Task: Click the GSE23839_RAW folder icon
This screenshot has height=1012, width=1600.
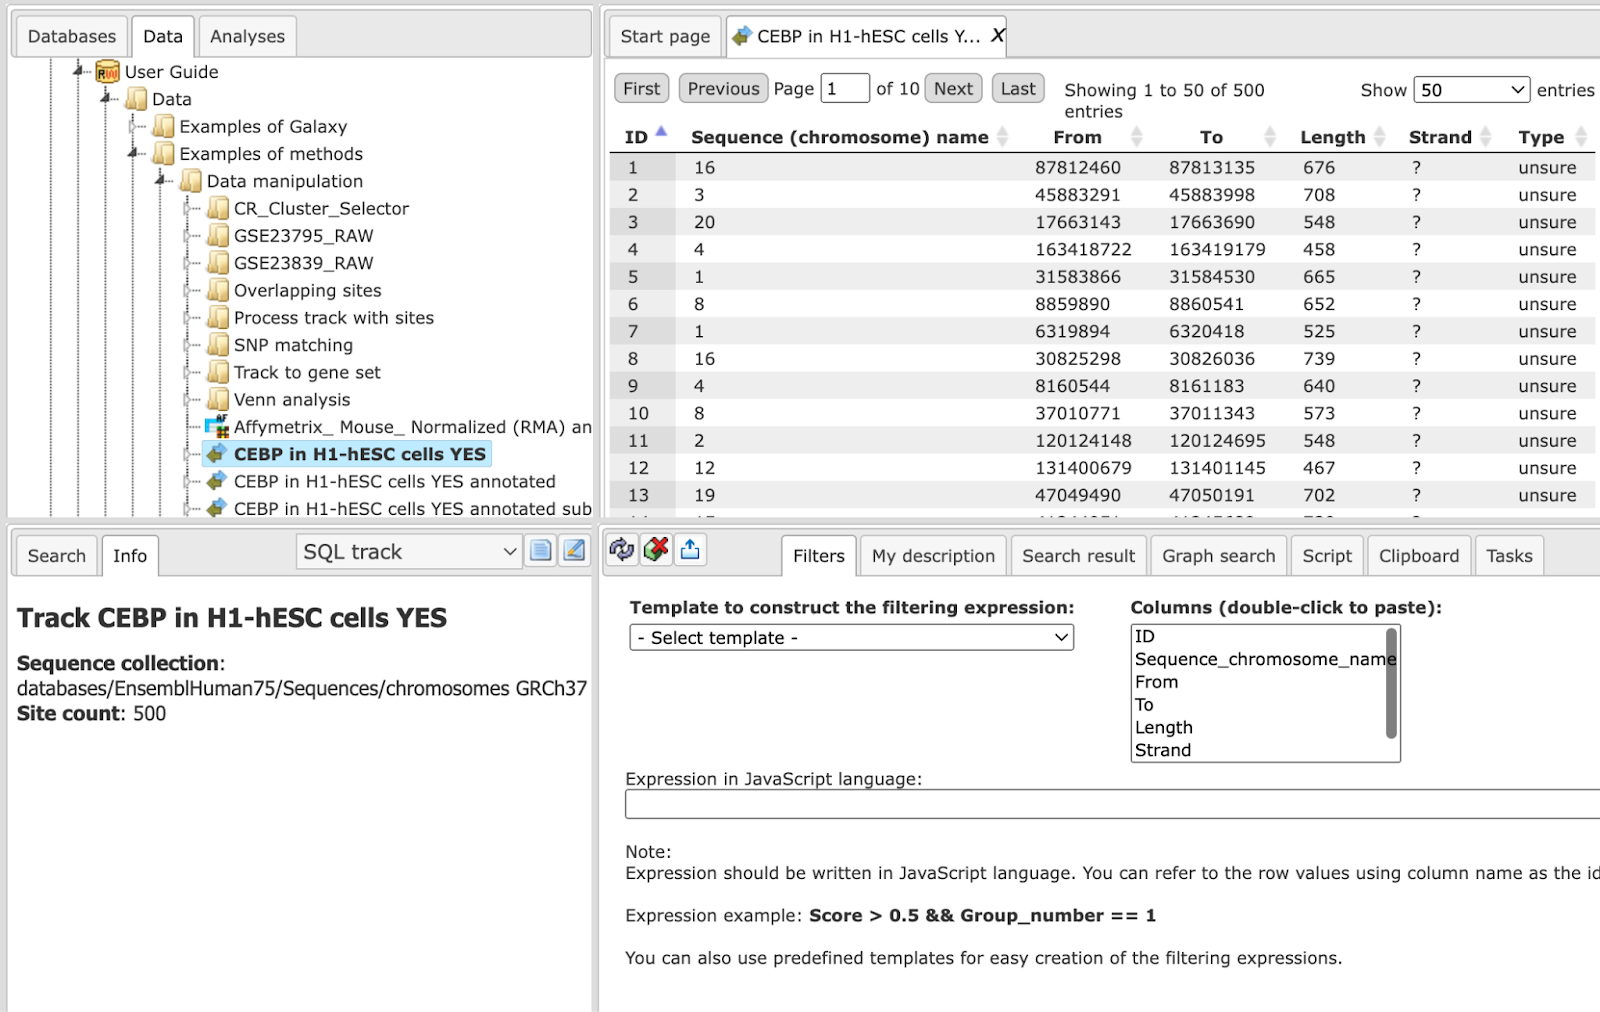Action: point(217,263)
